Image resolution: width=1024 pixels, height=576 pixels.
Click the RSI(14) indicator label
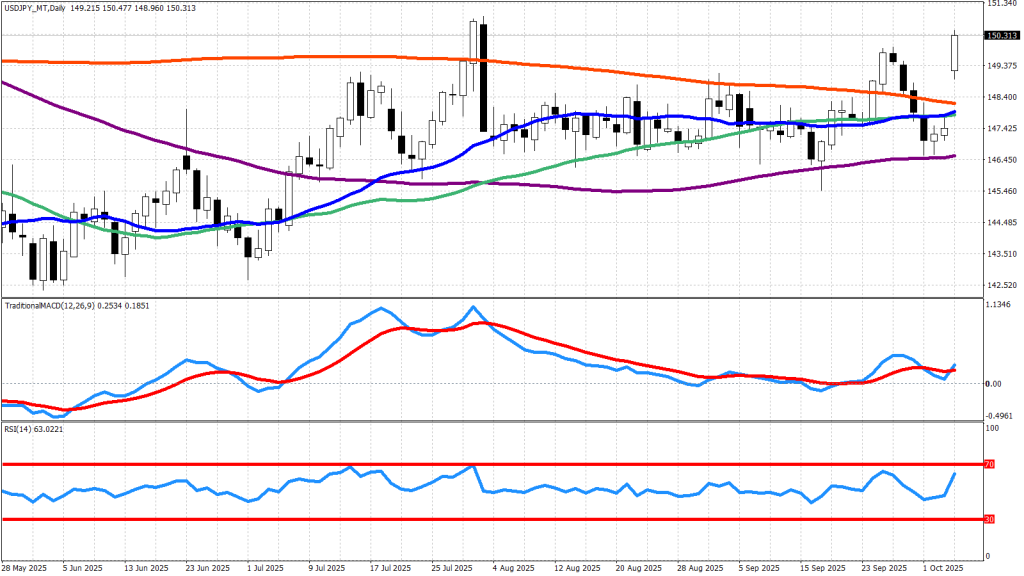tap(20, 428)
